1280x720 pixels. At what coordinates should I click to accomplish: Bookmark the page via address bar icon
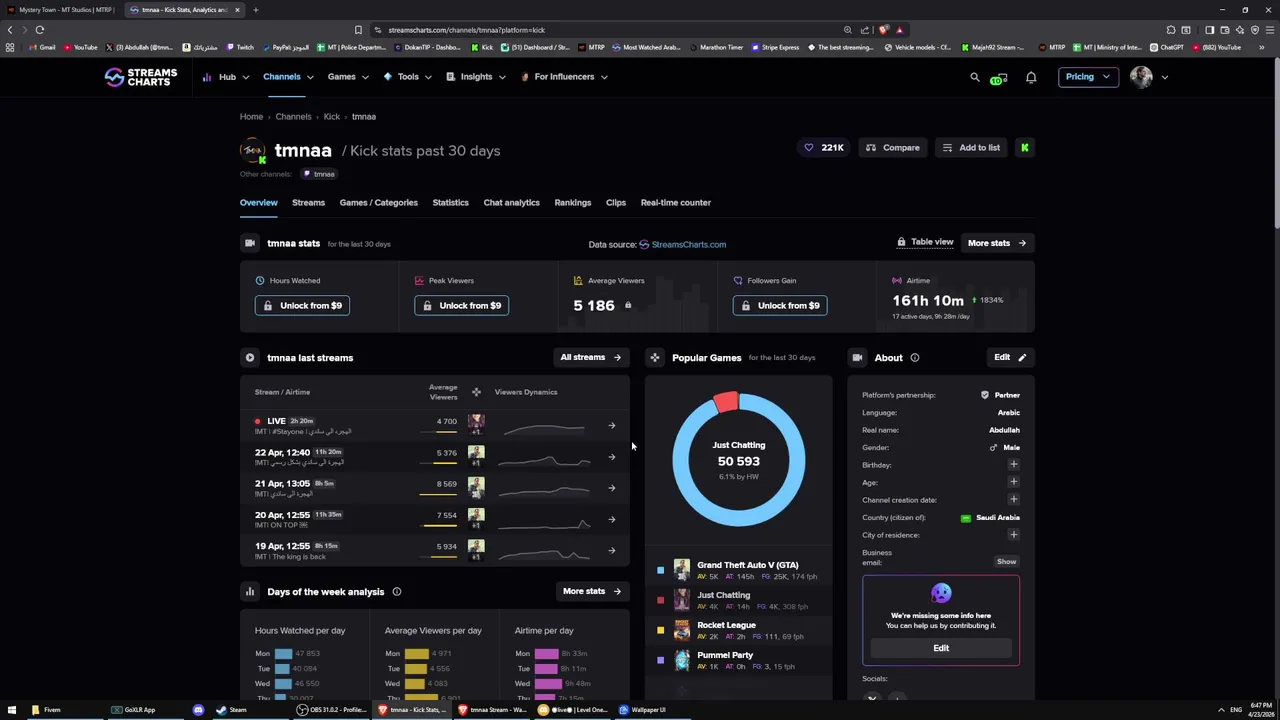[x=358, y=30]
